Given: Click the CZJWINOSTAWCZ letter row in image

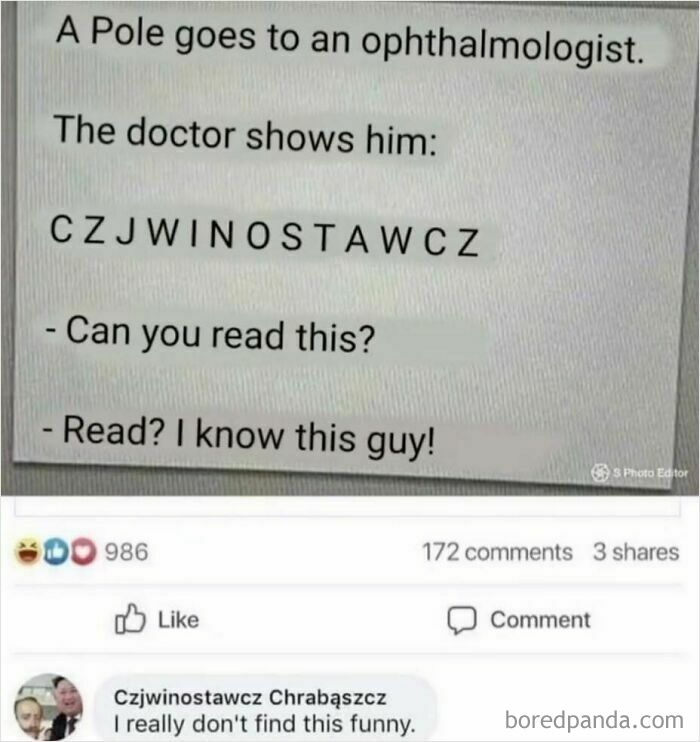Looking at the screenshot, I should pyautogui.click(x=265, y=236).
